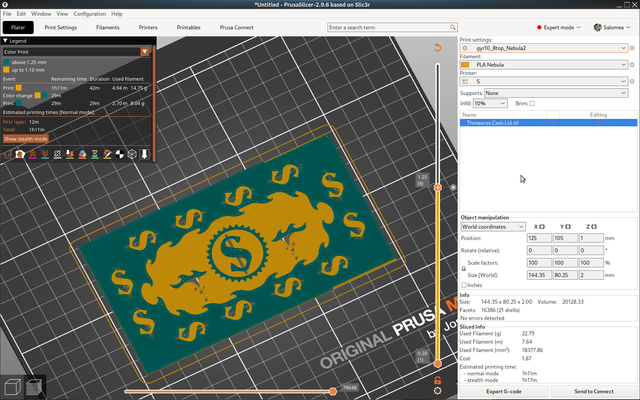640x400 pixels.
Task: Click Salomea user account avatar
Action: pos(598,27)
